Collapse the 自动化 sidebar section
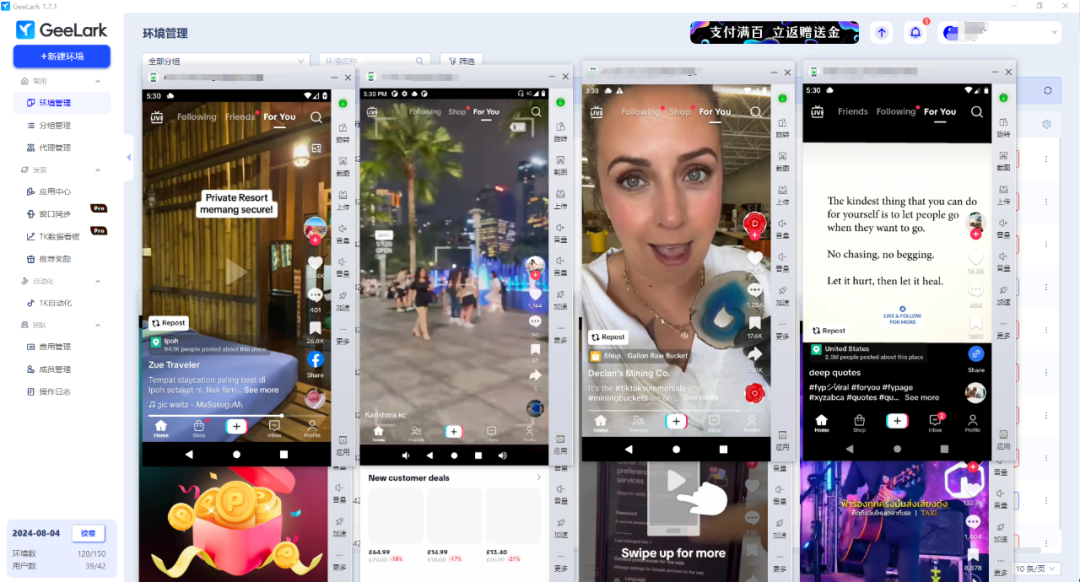This screenshot has height=582, width=1080. pyautogui.click(x=97, y=281)
